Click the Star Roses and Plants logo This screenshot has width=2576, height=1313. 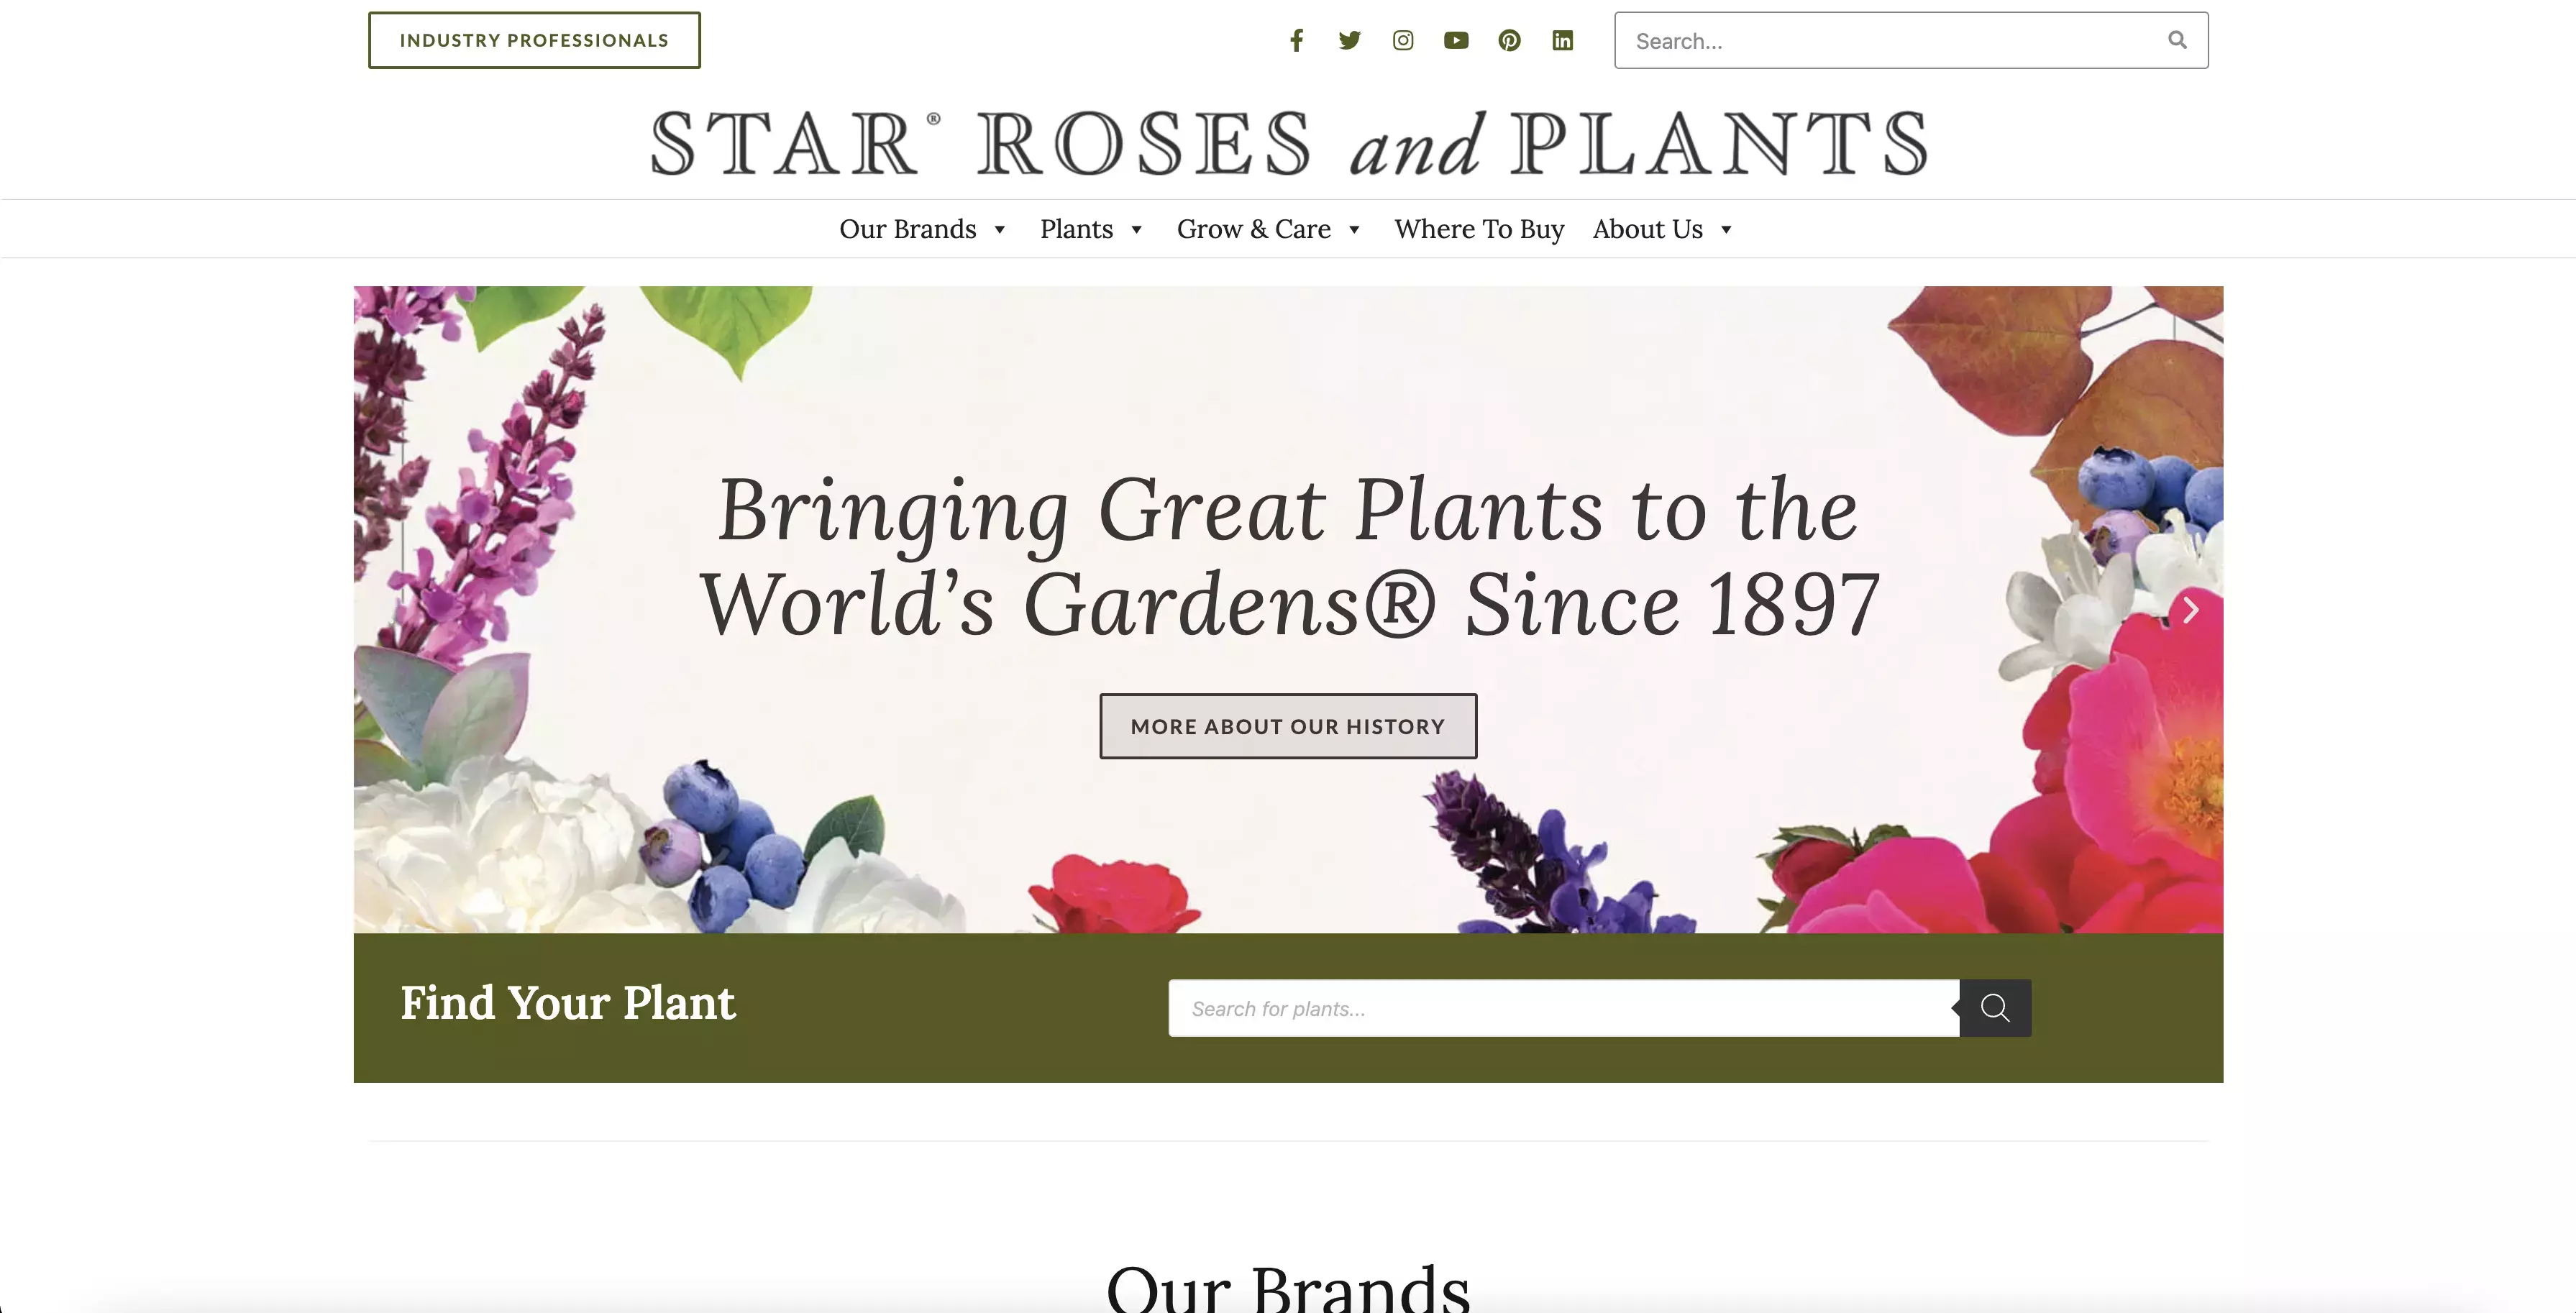(1288, 143)
